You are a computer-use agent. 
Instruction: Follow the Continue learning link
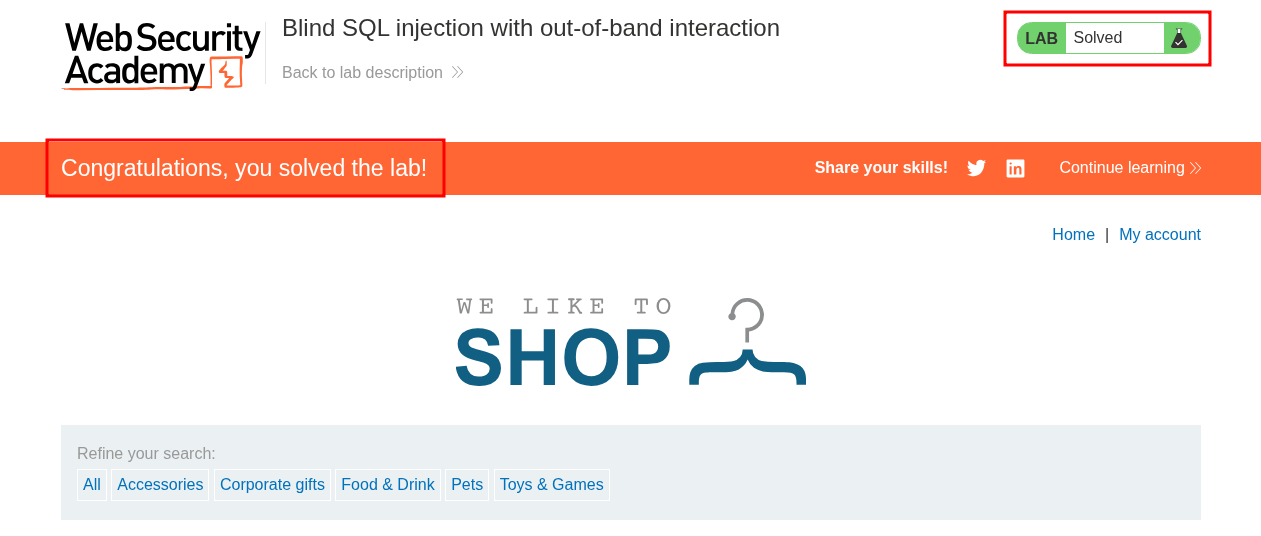pos(1121,168)
